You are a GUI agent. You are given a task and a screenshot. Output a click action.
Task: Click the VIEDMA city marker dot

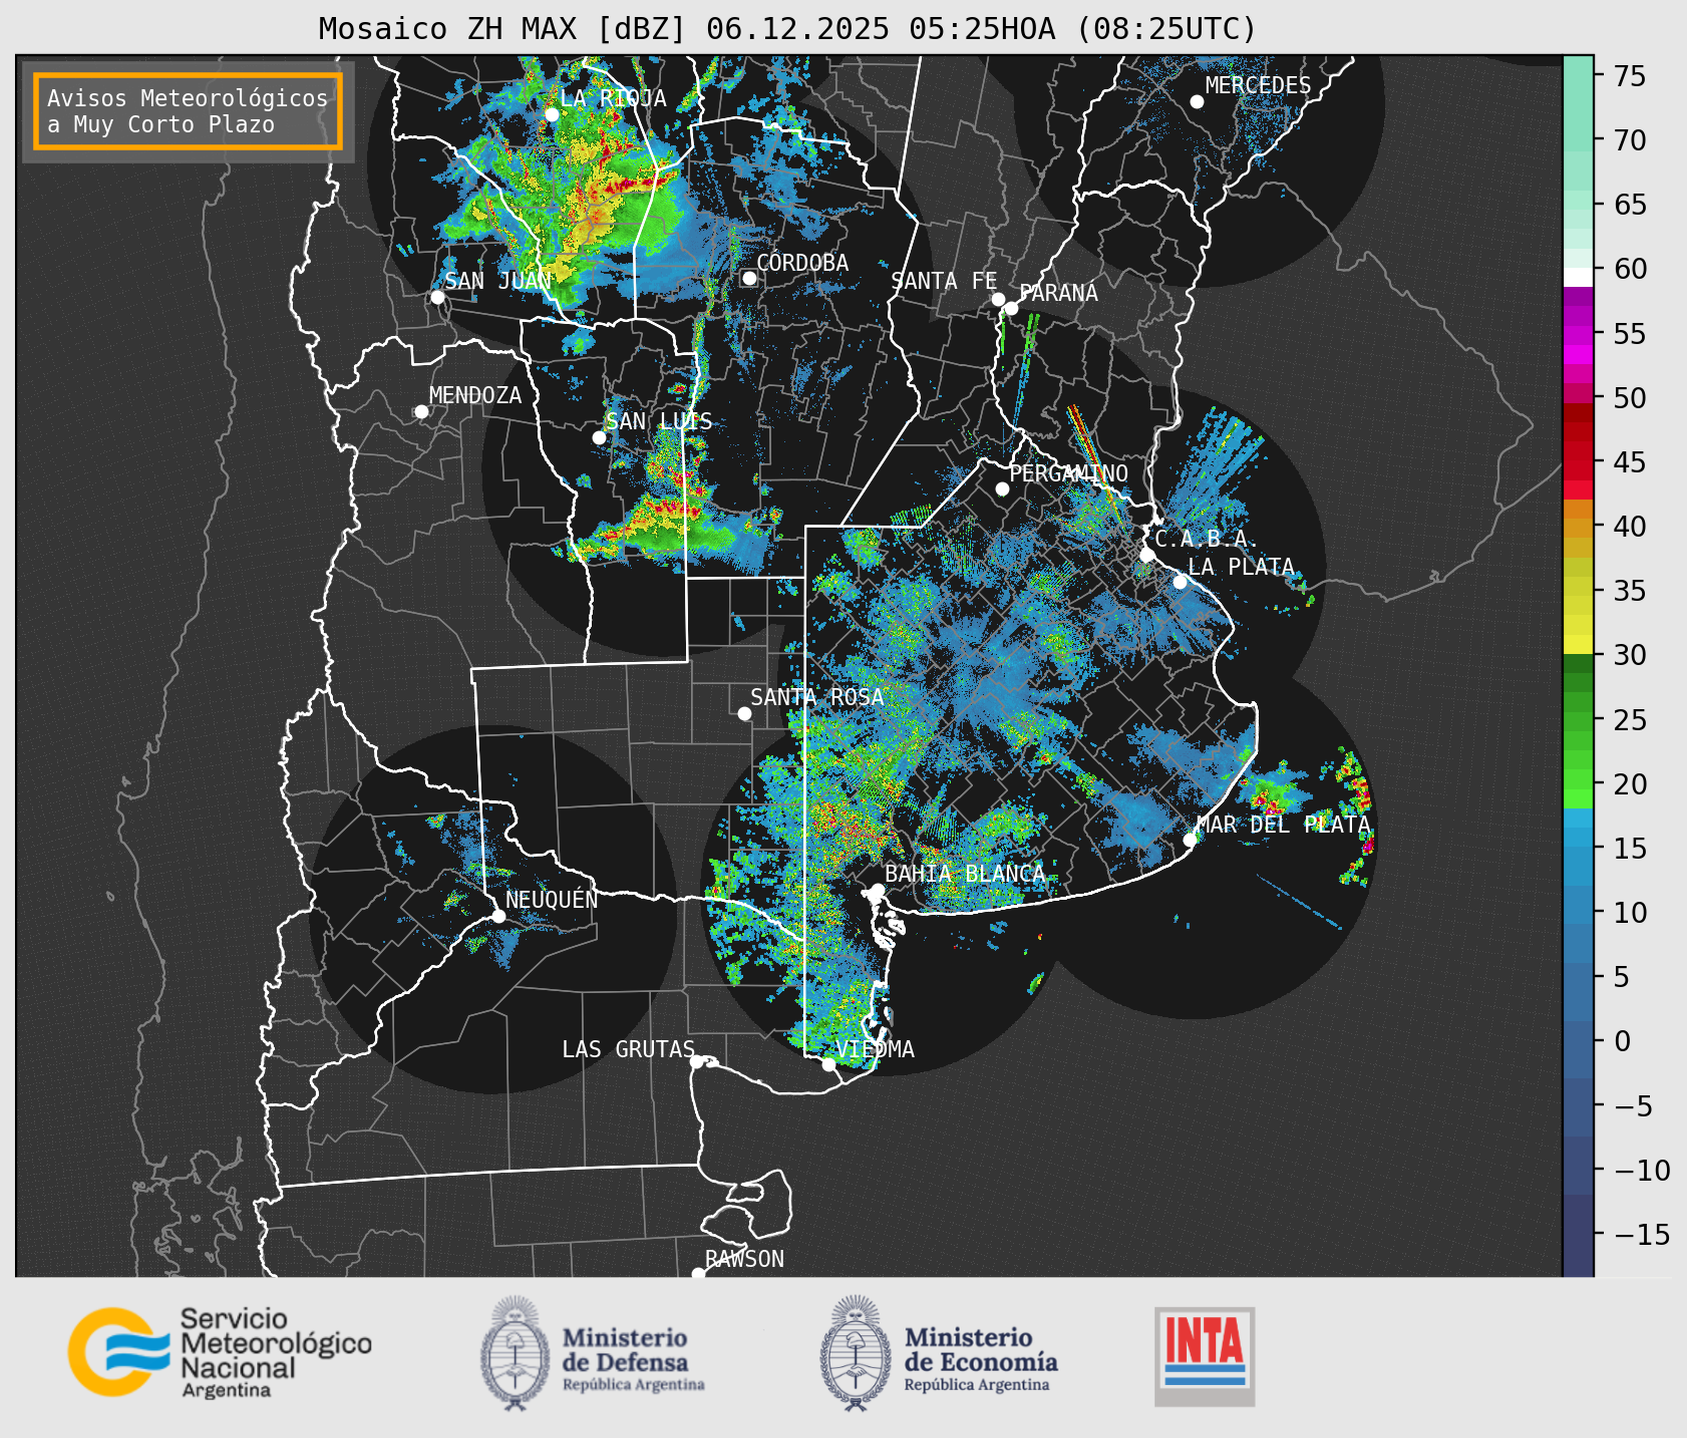click(829, 1064)
